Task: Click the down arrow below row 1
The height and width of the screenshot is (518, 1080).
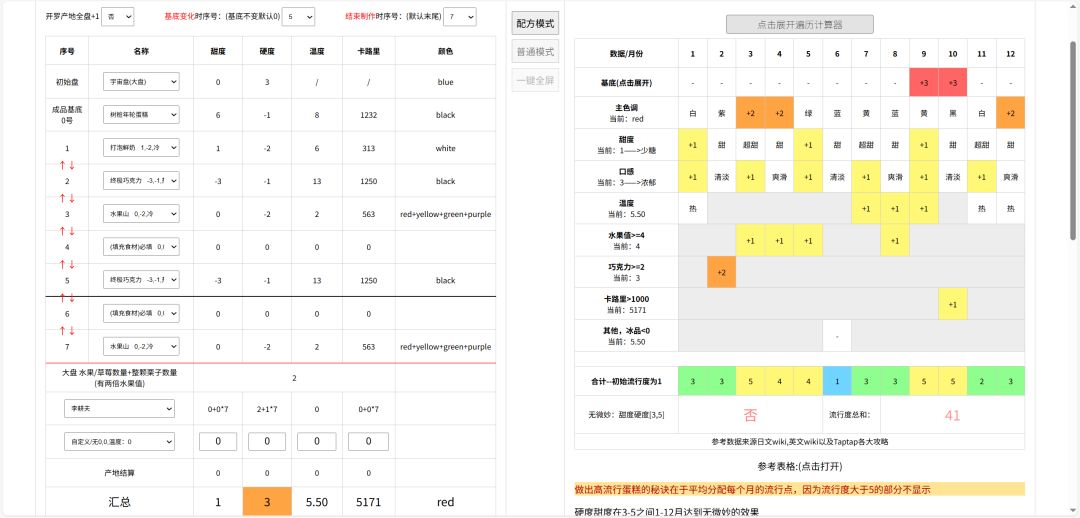Action: pyautogui.click(x=72, y=165)
